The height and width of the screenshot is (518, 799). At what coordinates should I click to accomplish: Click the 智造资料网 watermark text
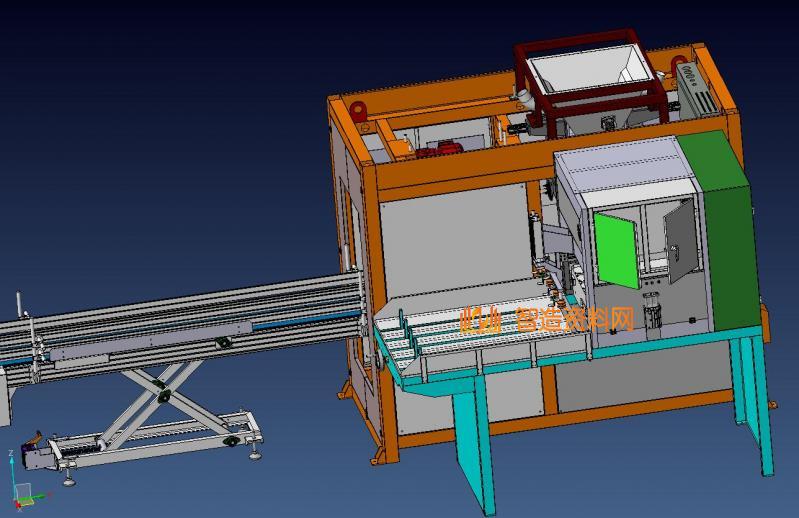pyautogui.click(x=575, y=319)
